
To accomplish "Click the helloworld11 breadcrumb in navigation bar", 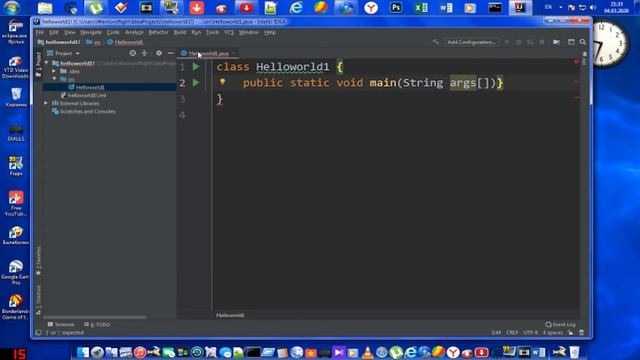I will (x=59, y=42).
